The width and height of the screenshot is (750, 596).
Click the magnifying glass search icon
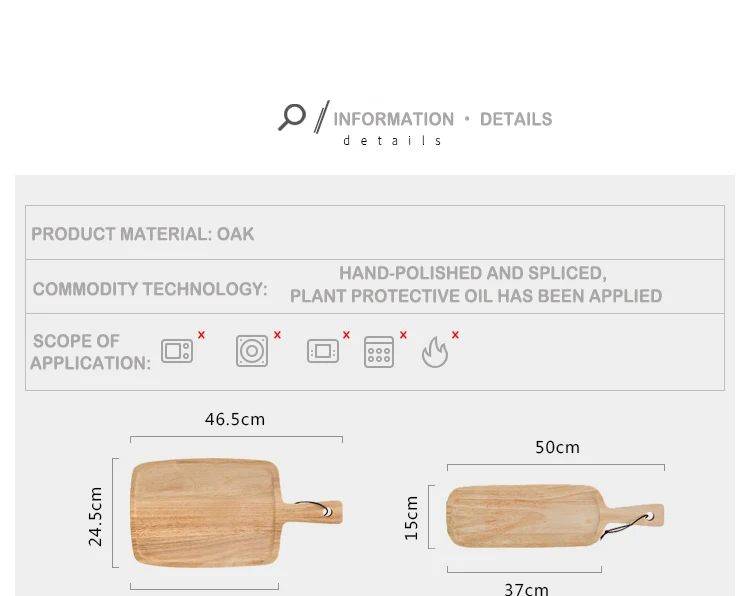pos(292,117)
